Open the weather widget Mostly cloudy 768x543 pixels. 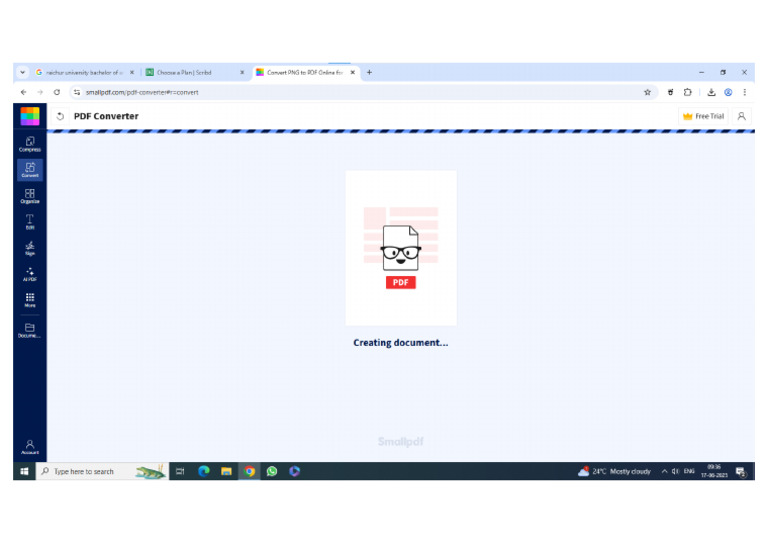pyautogui.click(x=615, y=471)
